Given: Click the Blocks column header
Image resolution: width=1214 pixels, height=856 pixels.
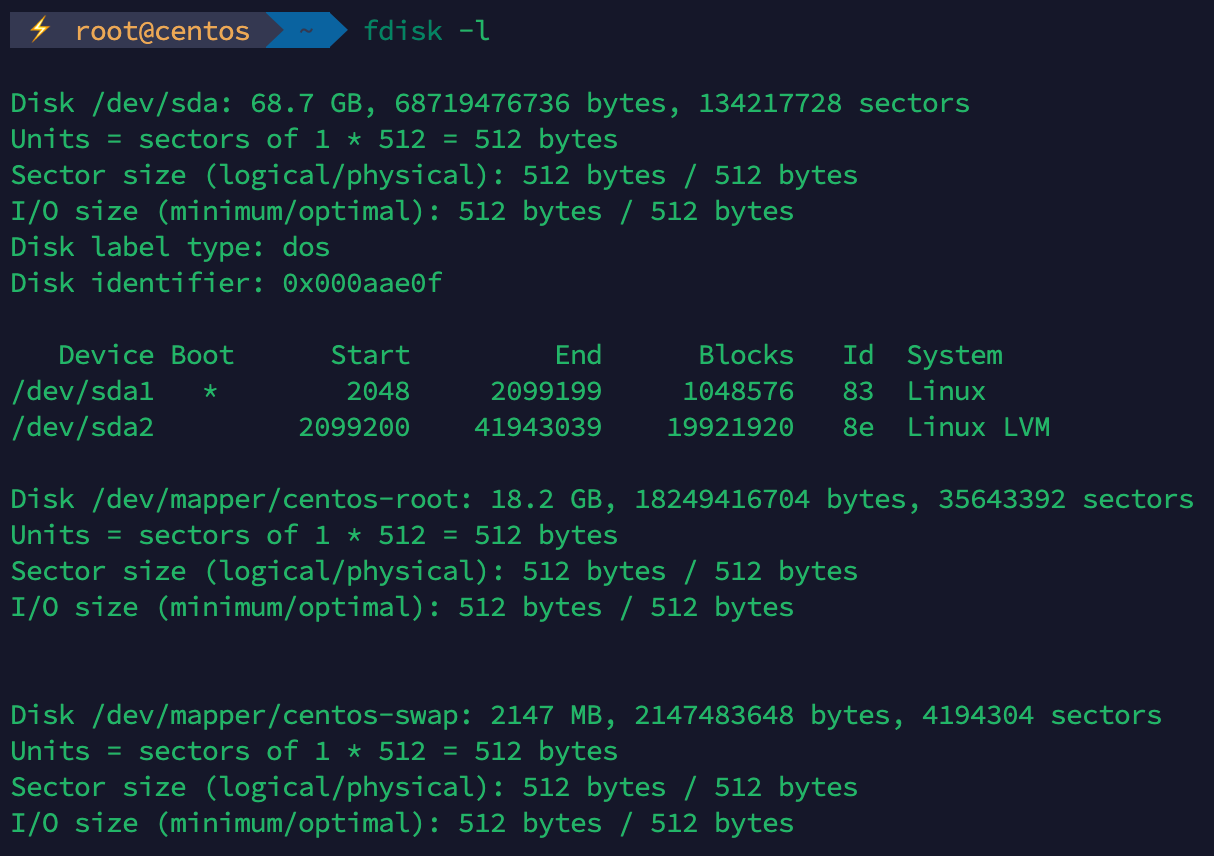Looking at the screenshot, I should [x=746, y=355].
